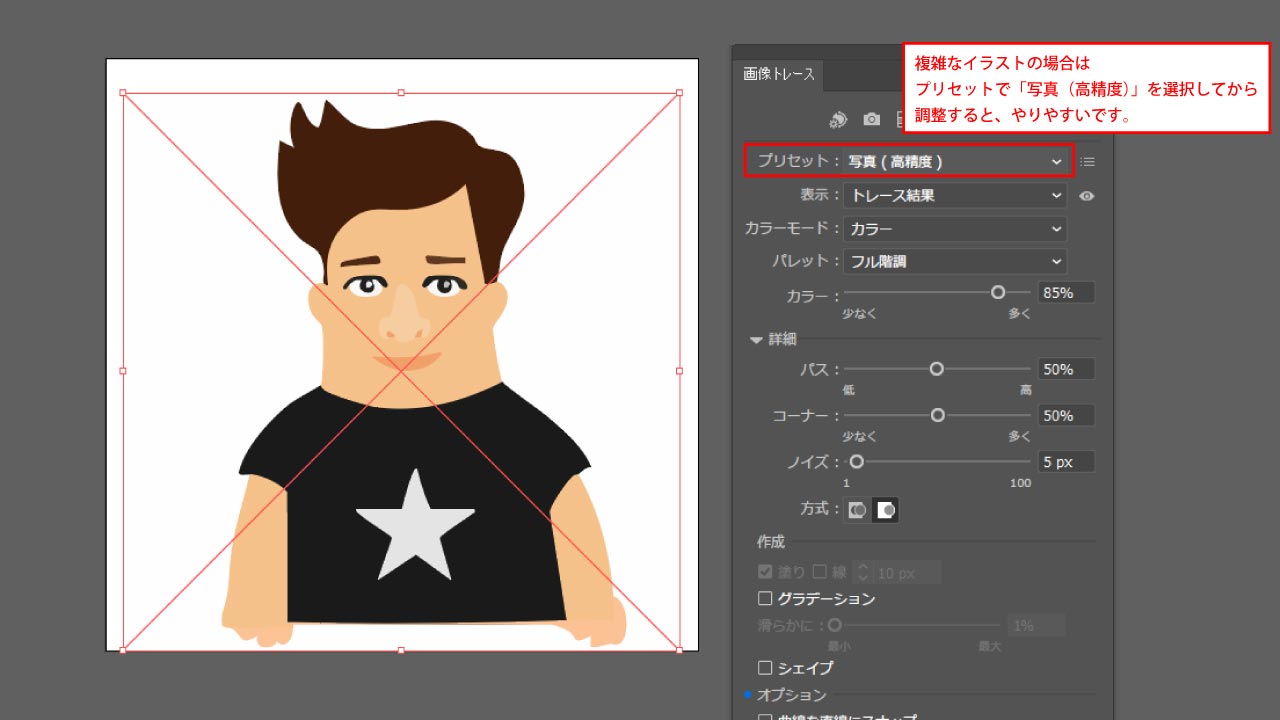The image size is (1280, 720).
Task: Open the パレット dropdown showing フル階調
Action: click(x=955, y=262)
